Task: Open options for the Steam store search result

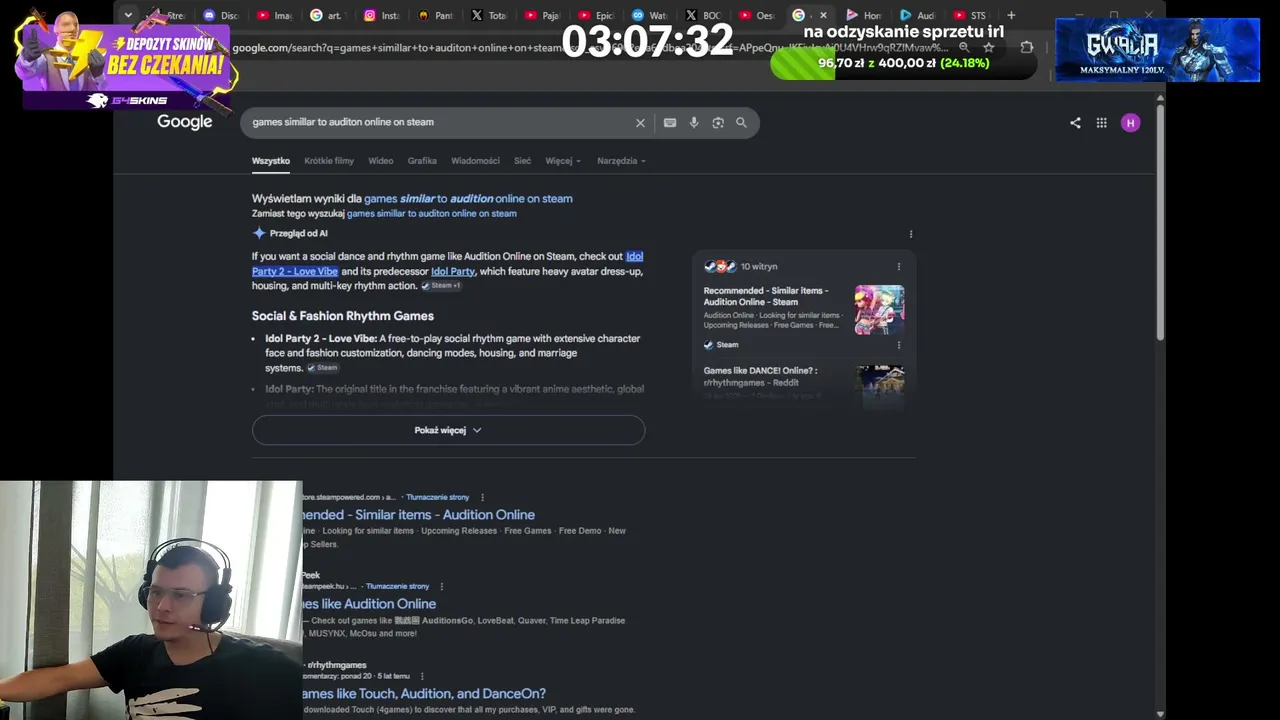Action: pyautogui.click(x=482, y=497)
